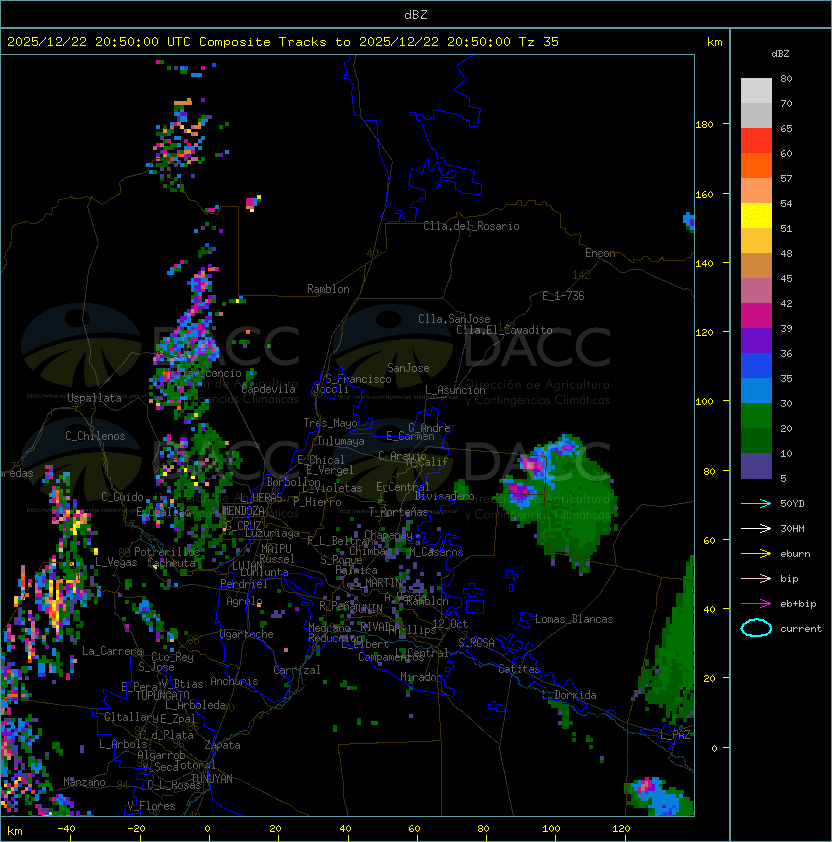The height and width of the screenshot is (842, 832).
Task: Click the 'eb+bip' legend label
Action: click(x=798, y=604)
